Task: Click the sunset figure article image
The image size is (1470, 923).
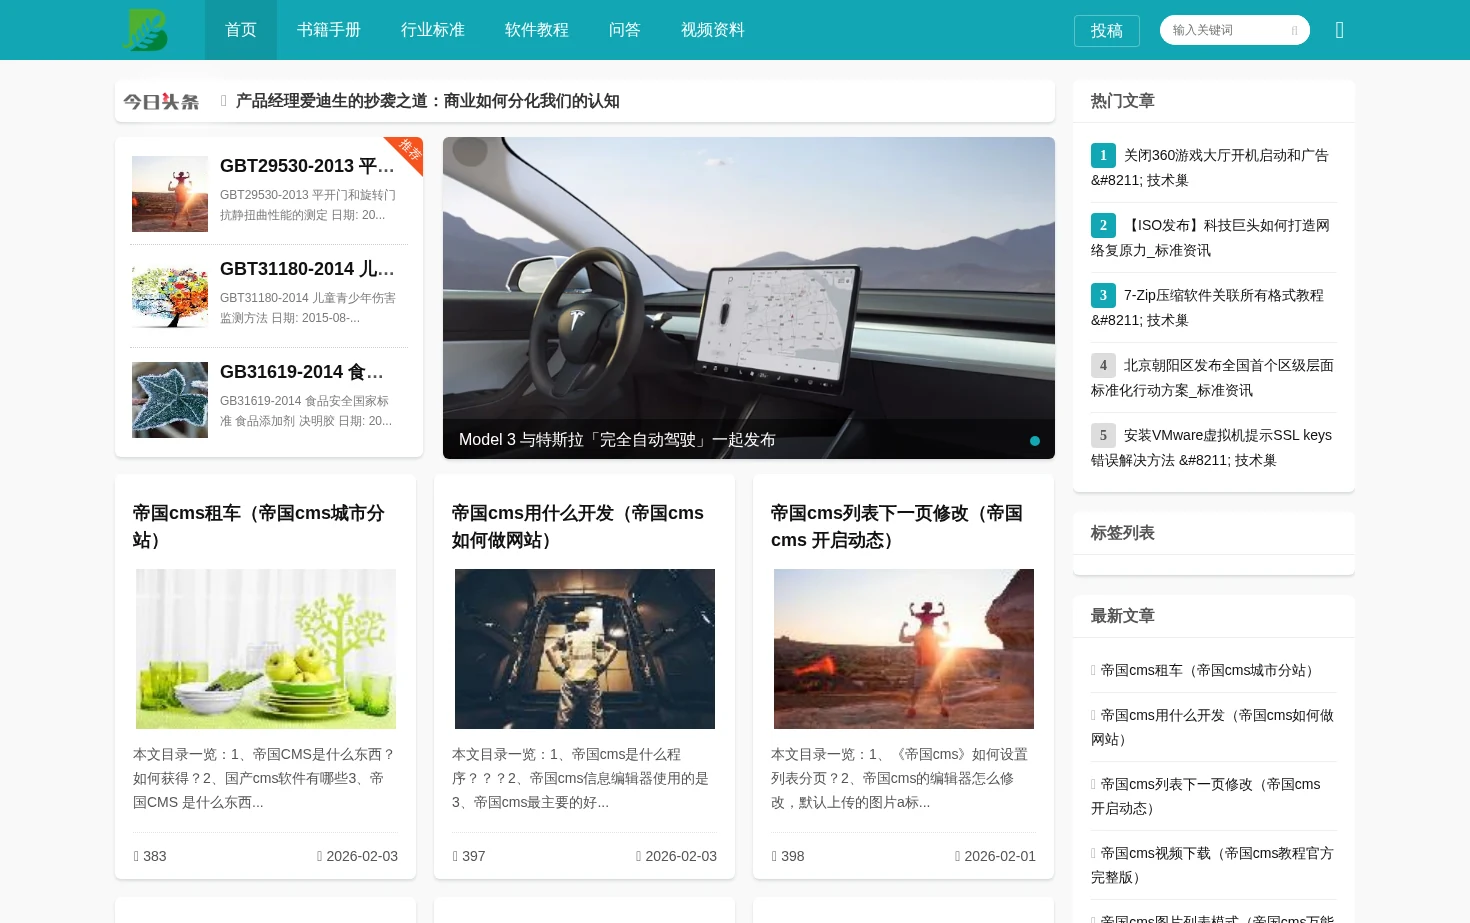Action: click(x=904, y=649)
